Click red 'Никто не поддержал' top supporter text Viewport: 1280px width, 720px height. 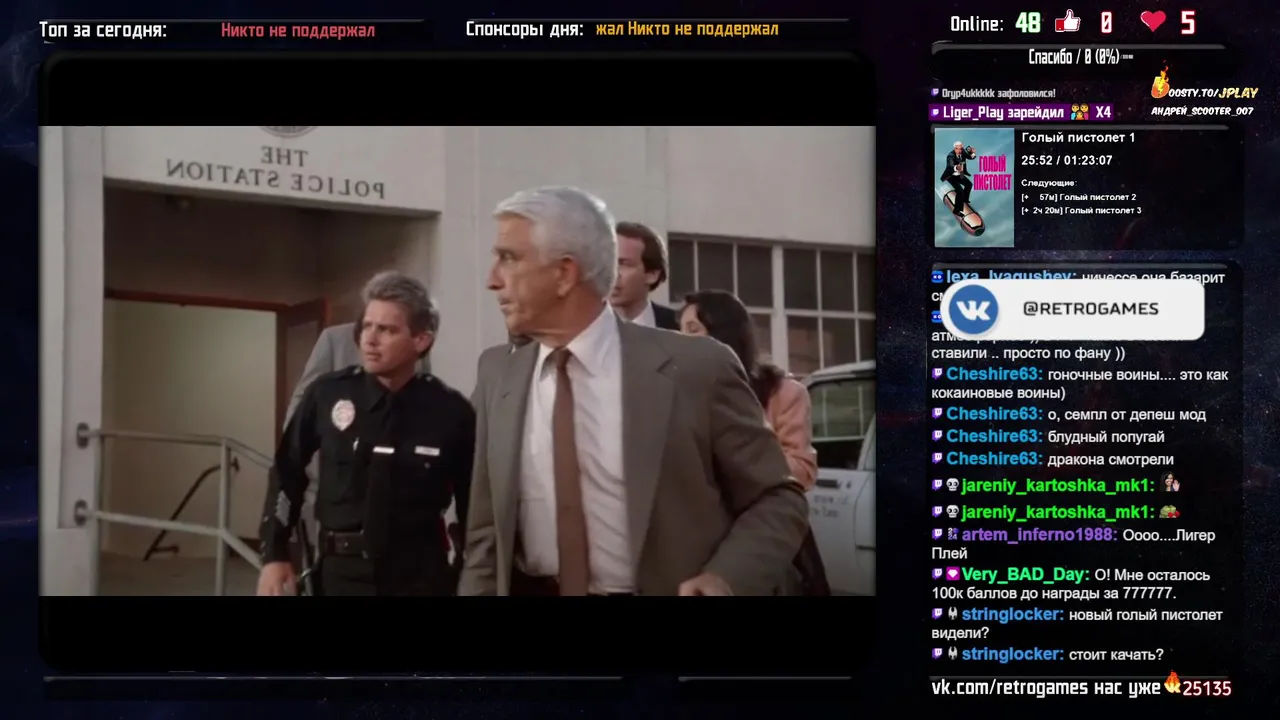[x=298, y=30]
